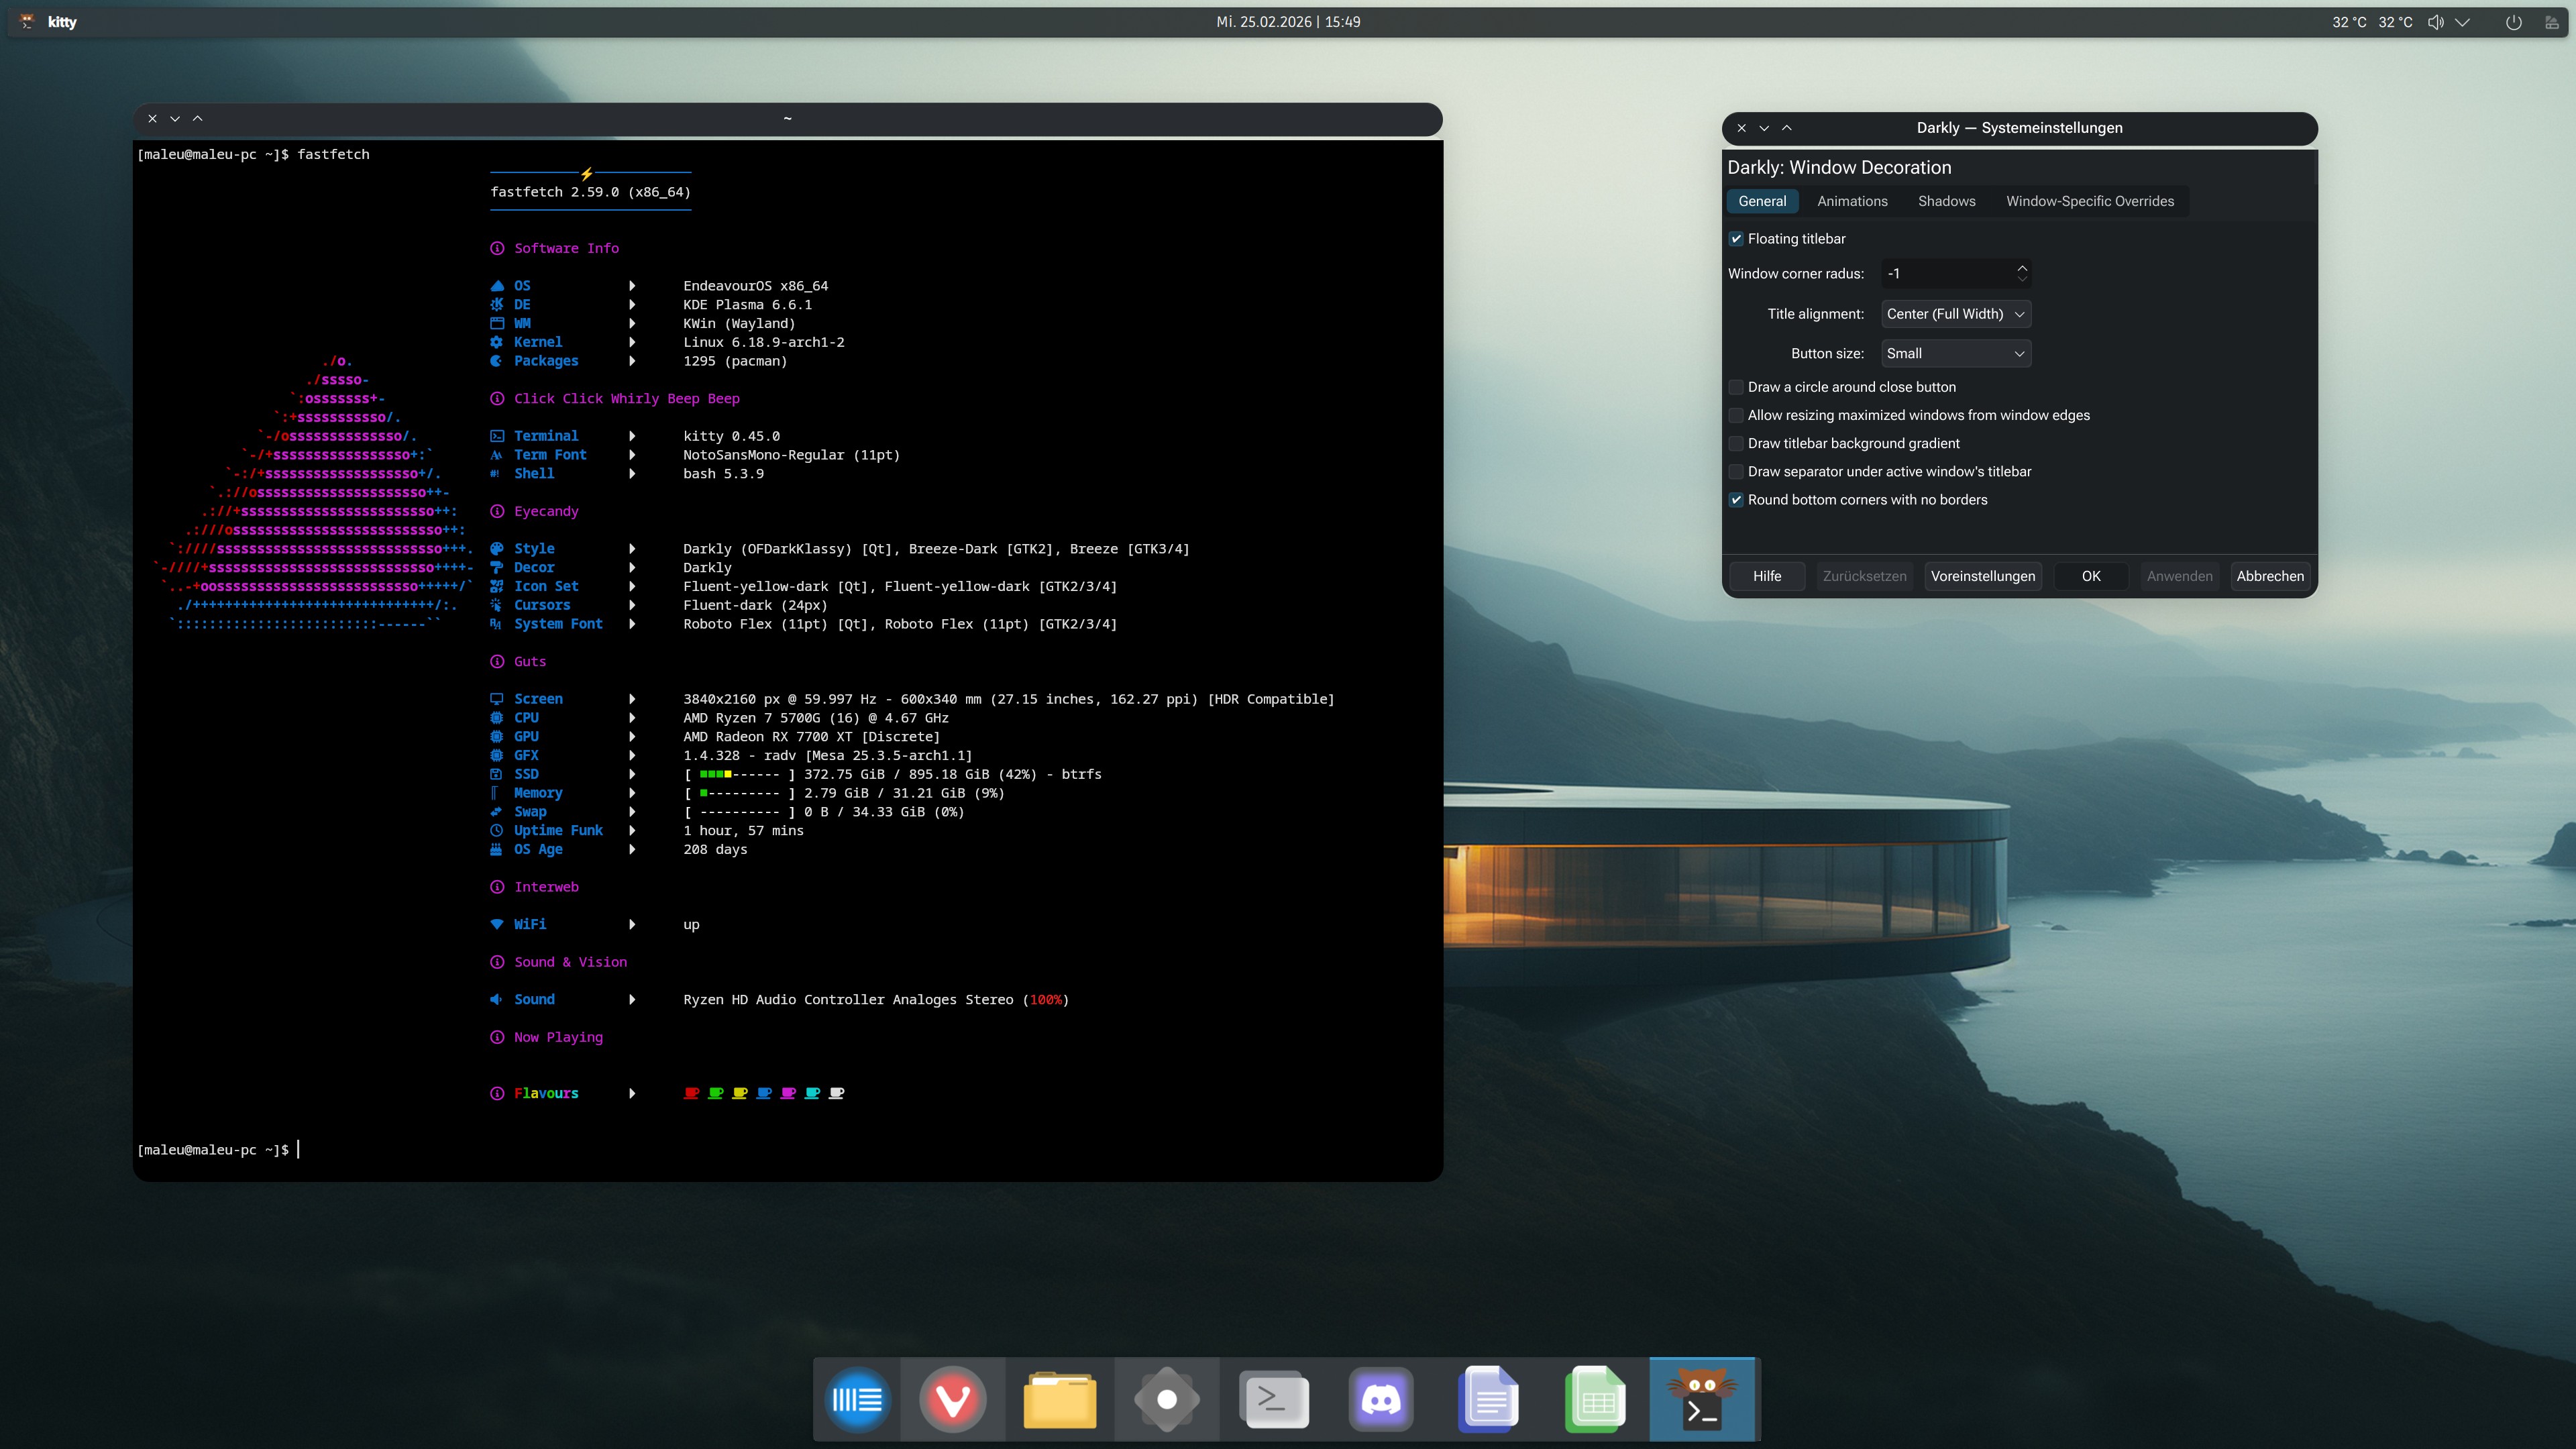Increase Window corner radius with up arrow

click(2022, 268)
